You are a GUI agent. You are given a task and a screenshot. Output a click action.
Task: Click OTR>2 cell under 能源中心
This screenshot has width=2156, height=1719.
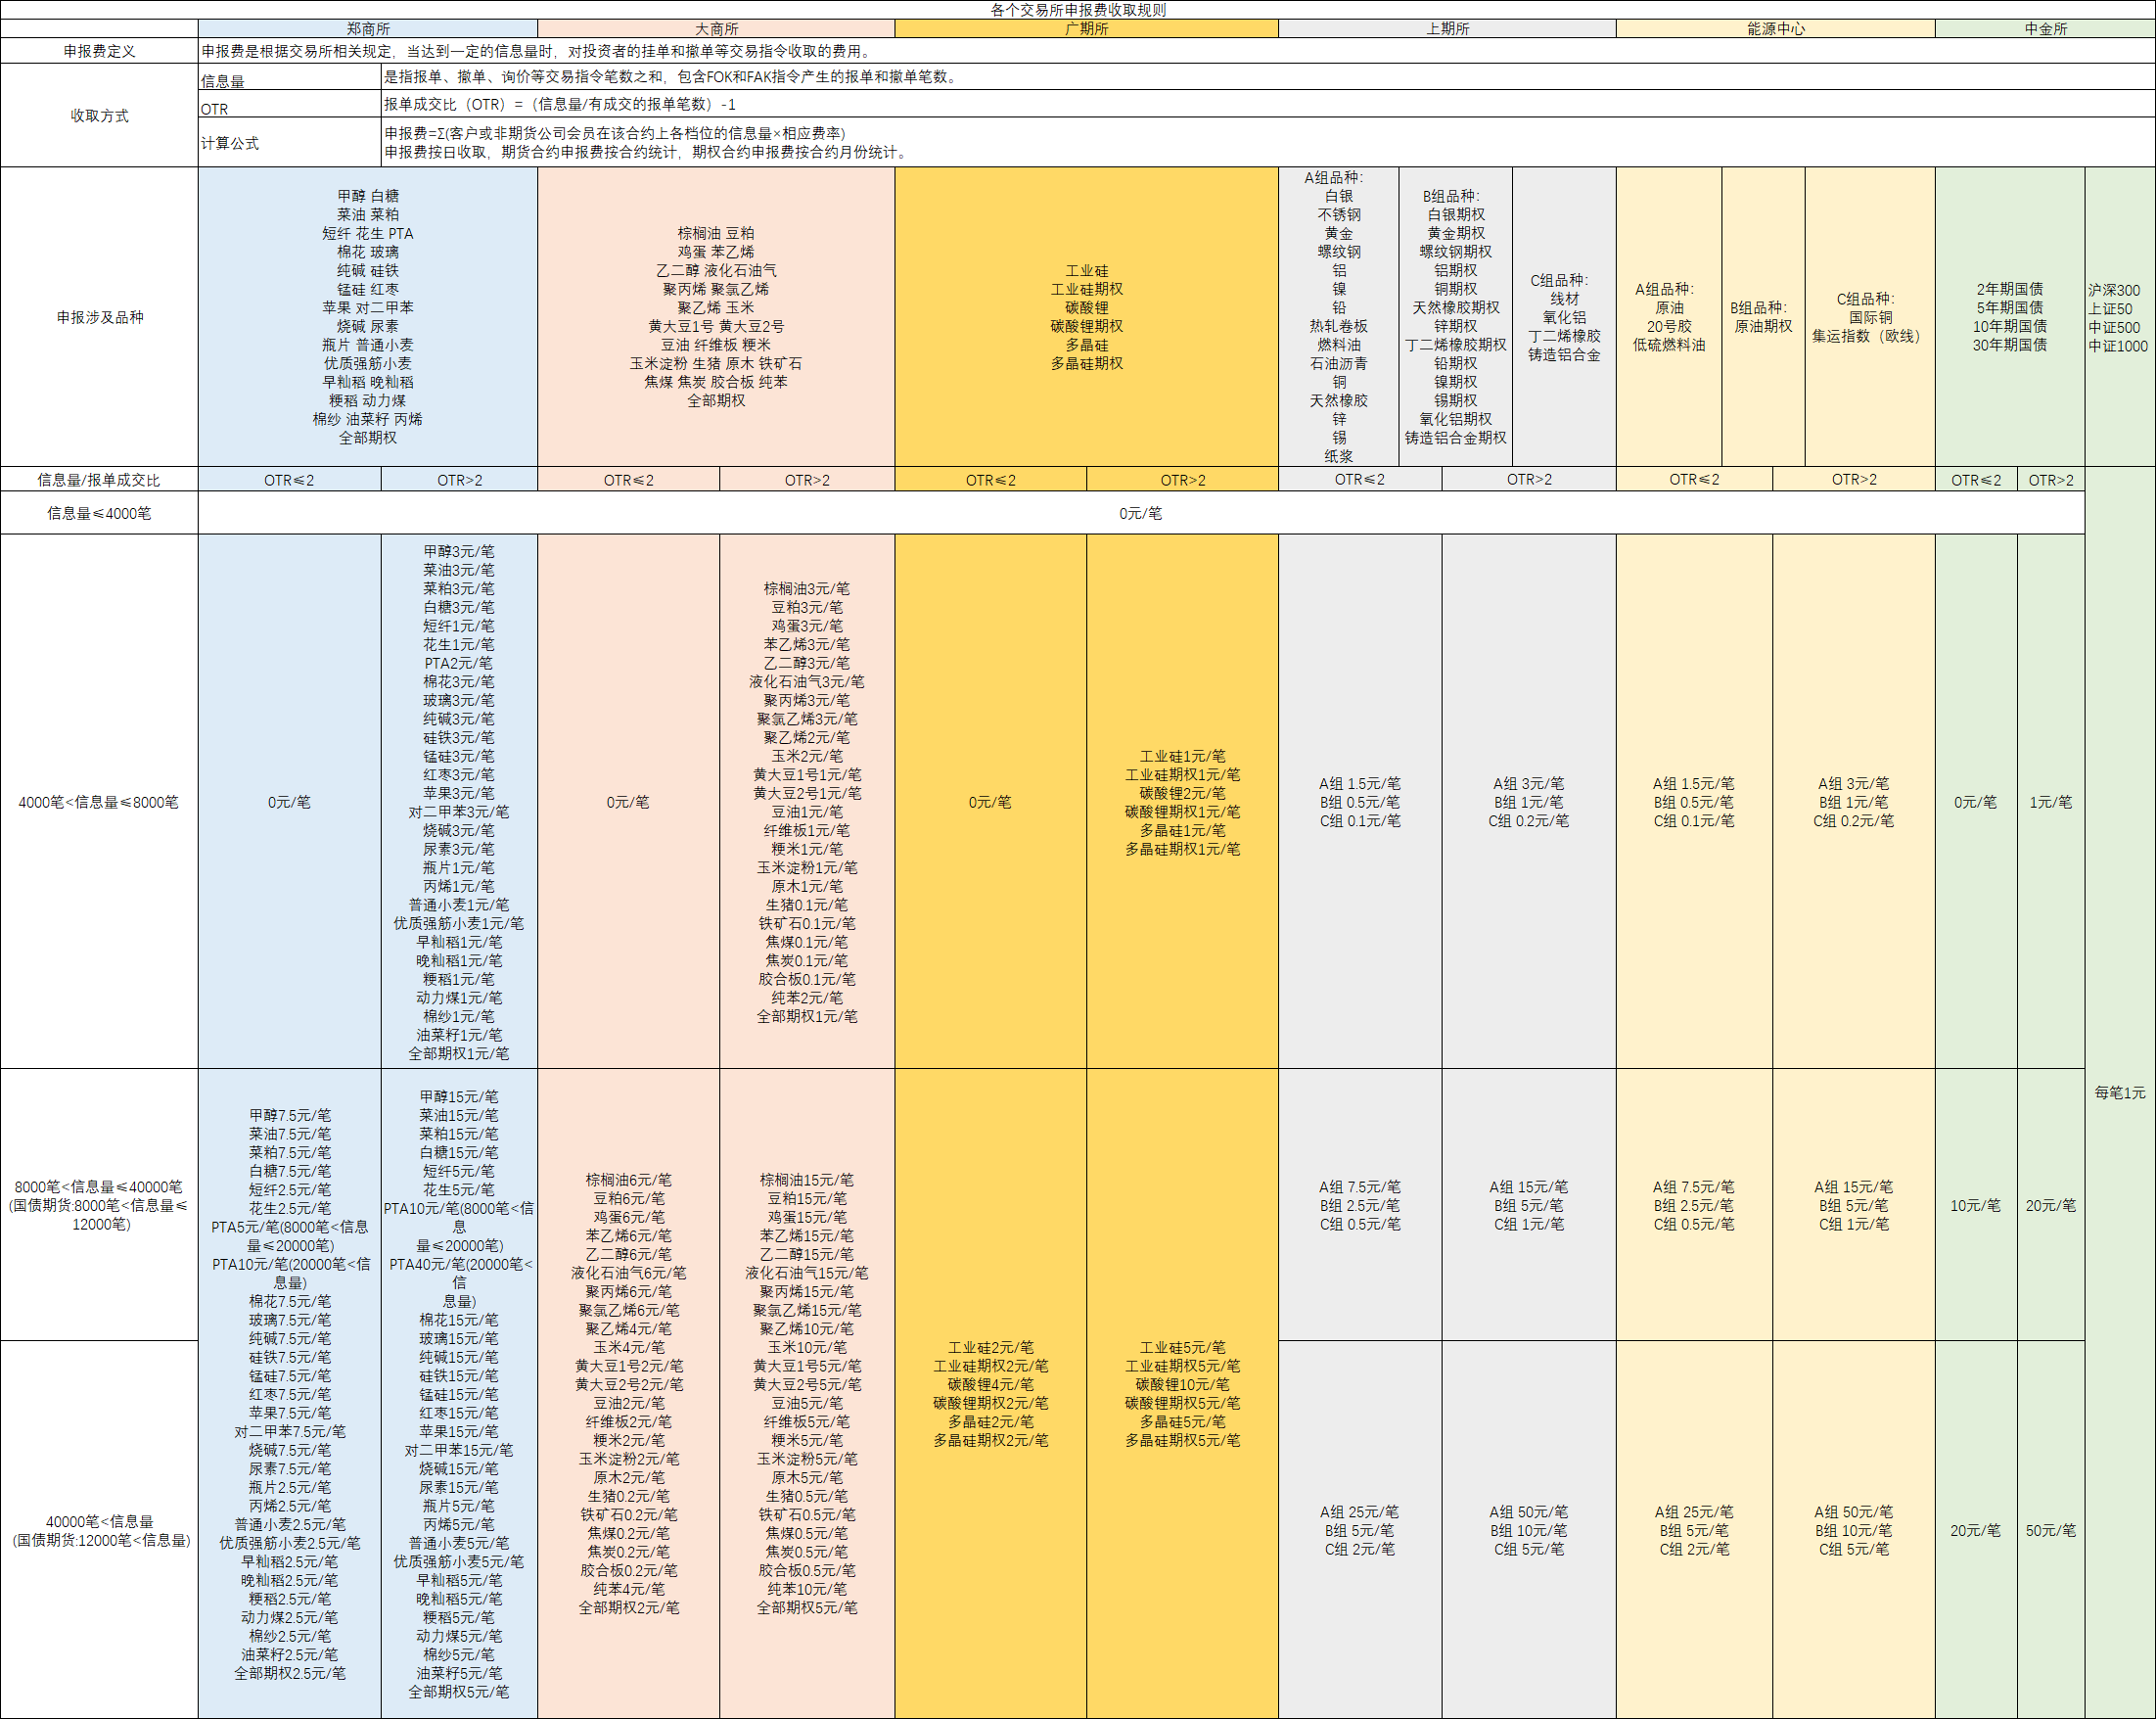click(1854, 480)
